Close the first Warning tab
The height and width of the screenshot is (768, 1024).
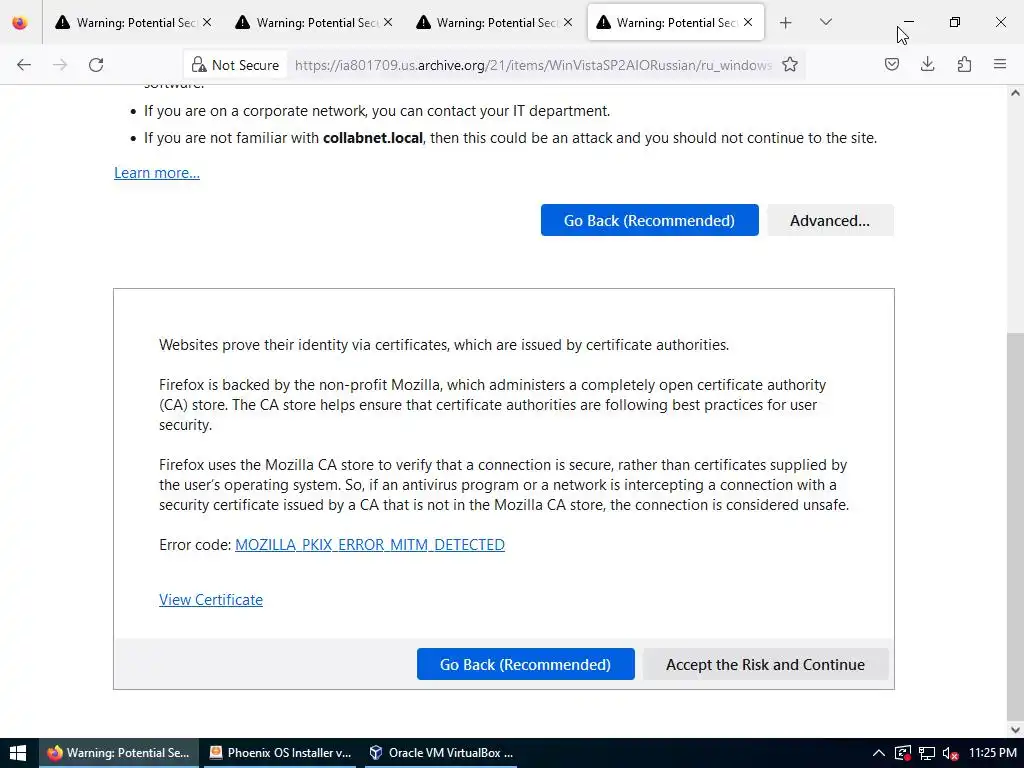tap(207, 22)
